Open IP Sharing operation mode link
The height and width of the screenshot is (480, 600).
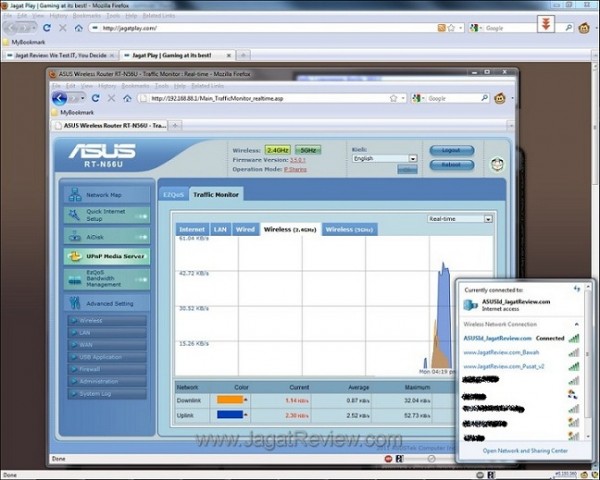pyautogui.click(x=295, y=169)
